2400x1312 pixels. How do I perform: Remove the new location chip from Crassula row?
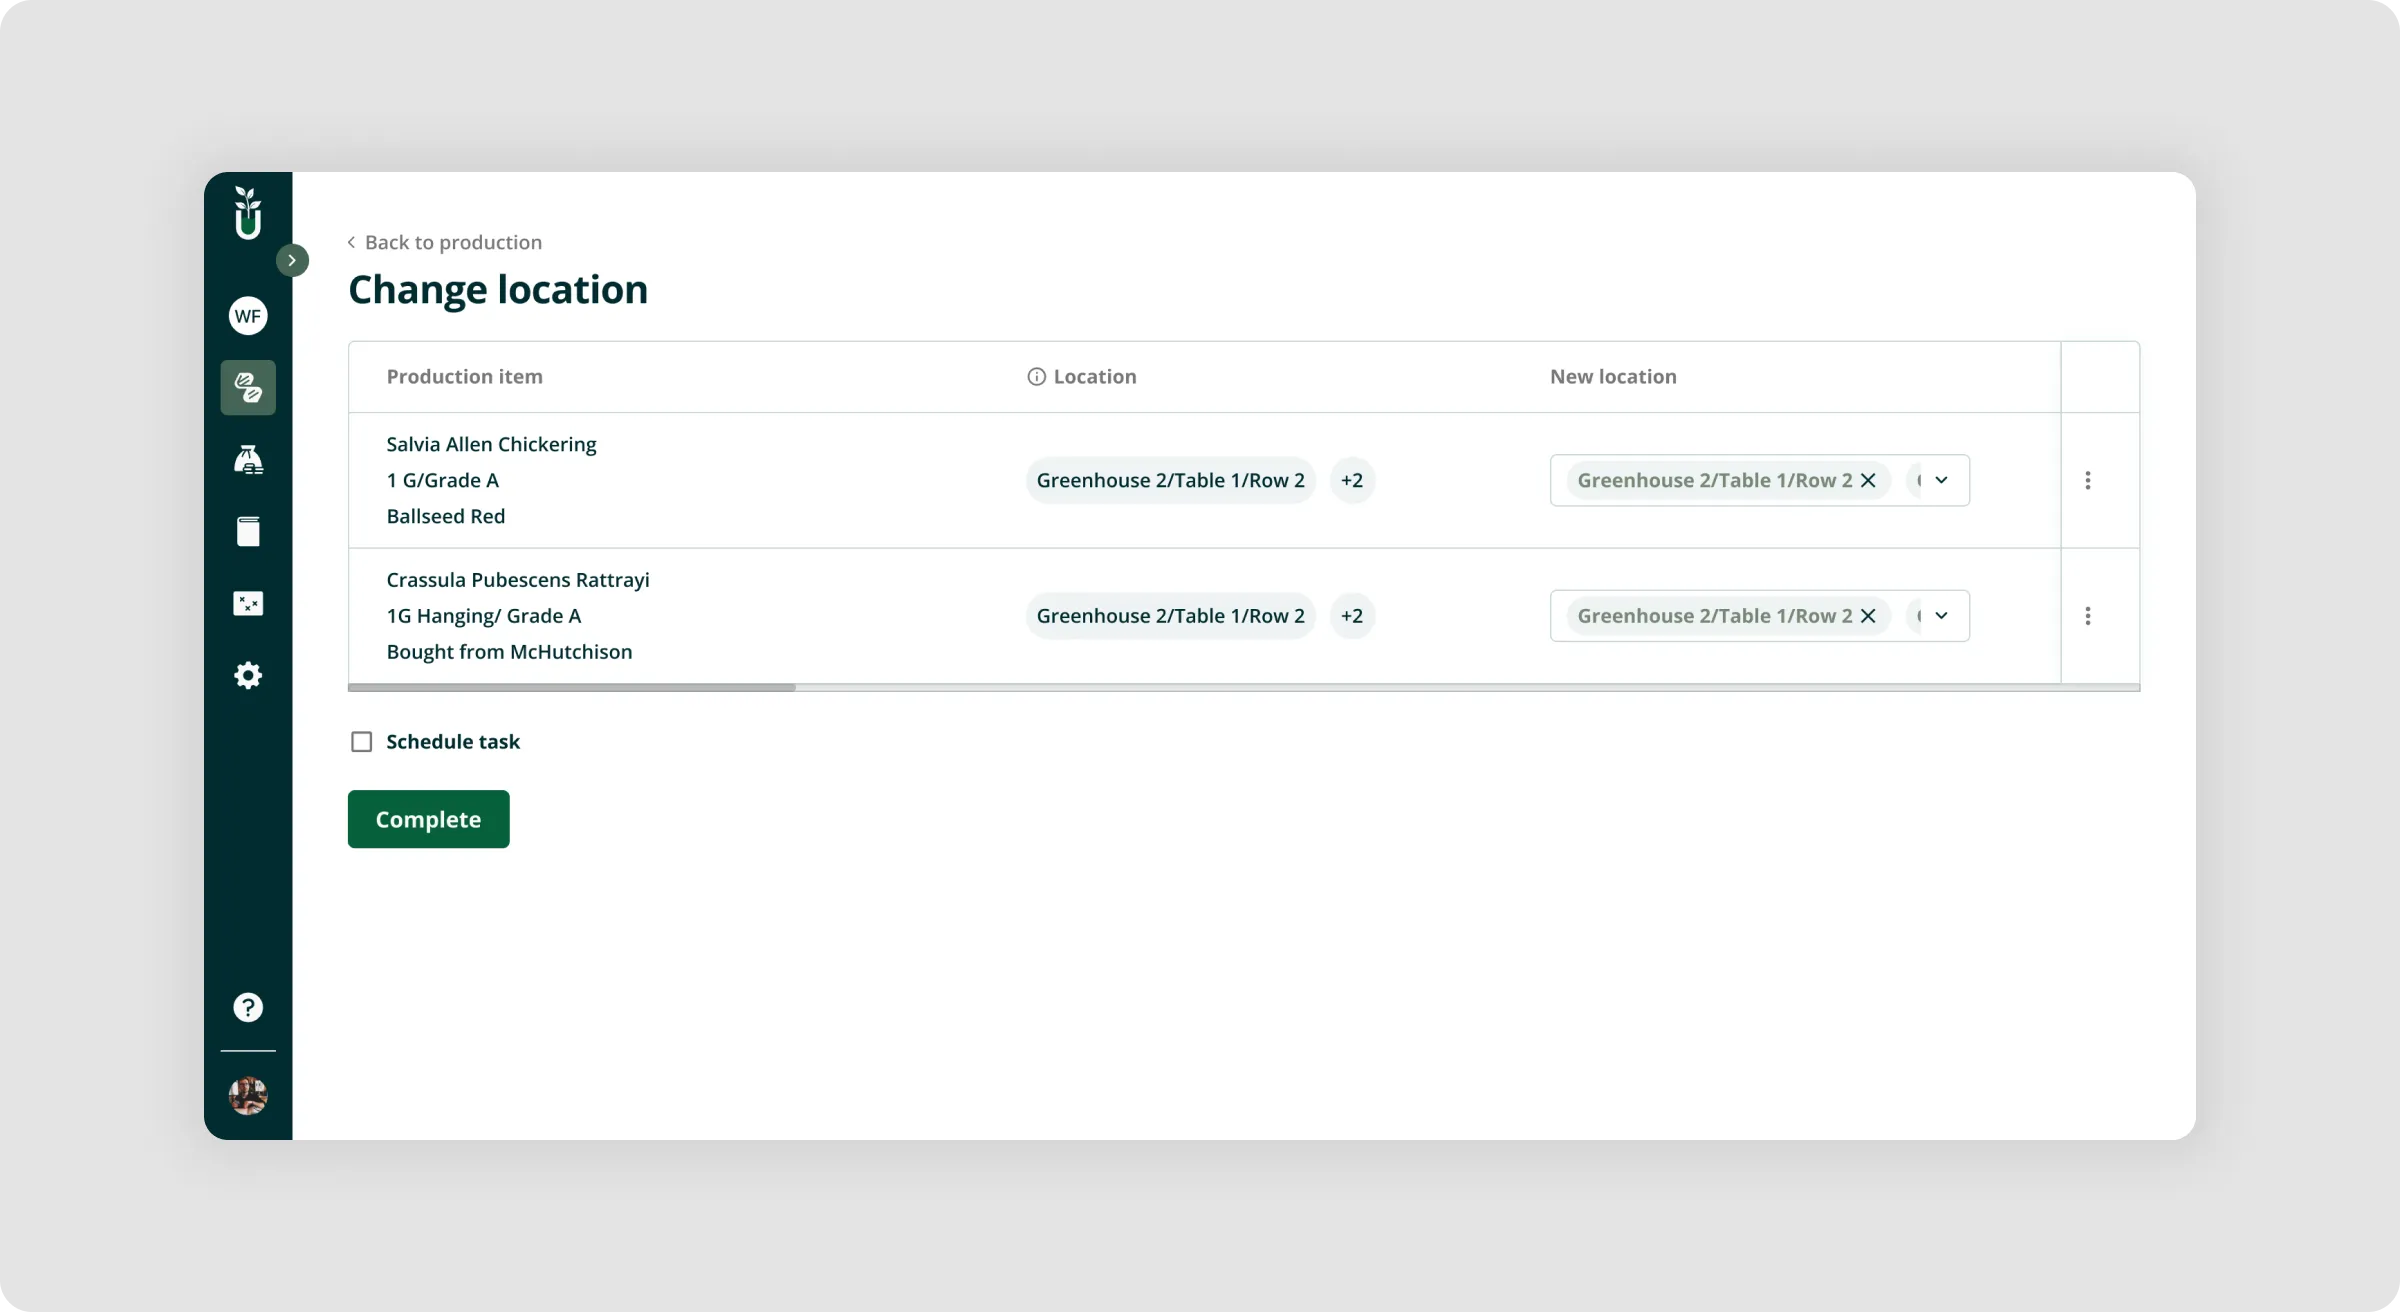click(1870, 616)
